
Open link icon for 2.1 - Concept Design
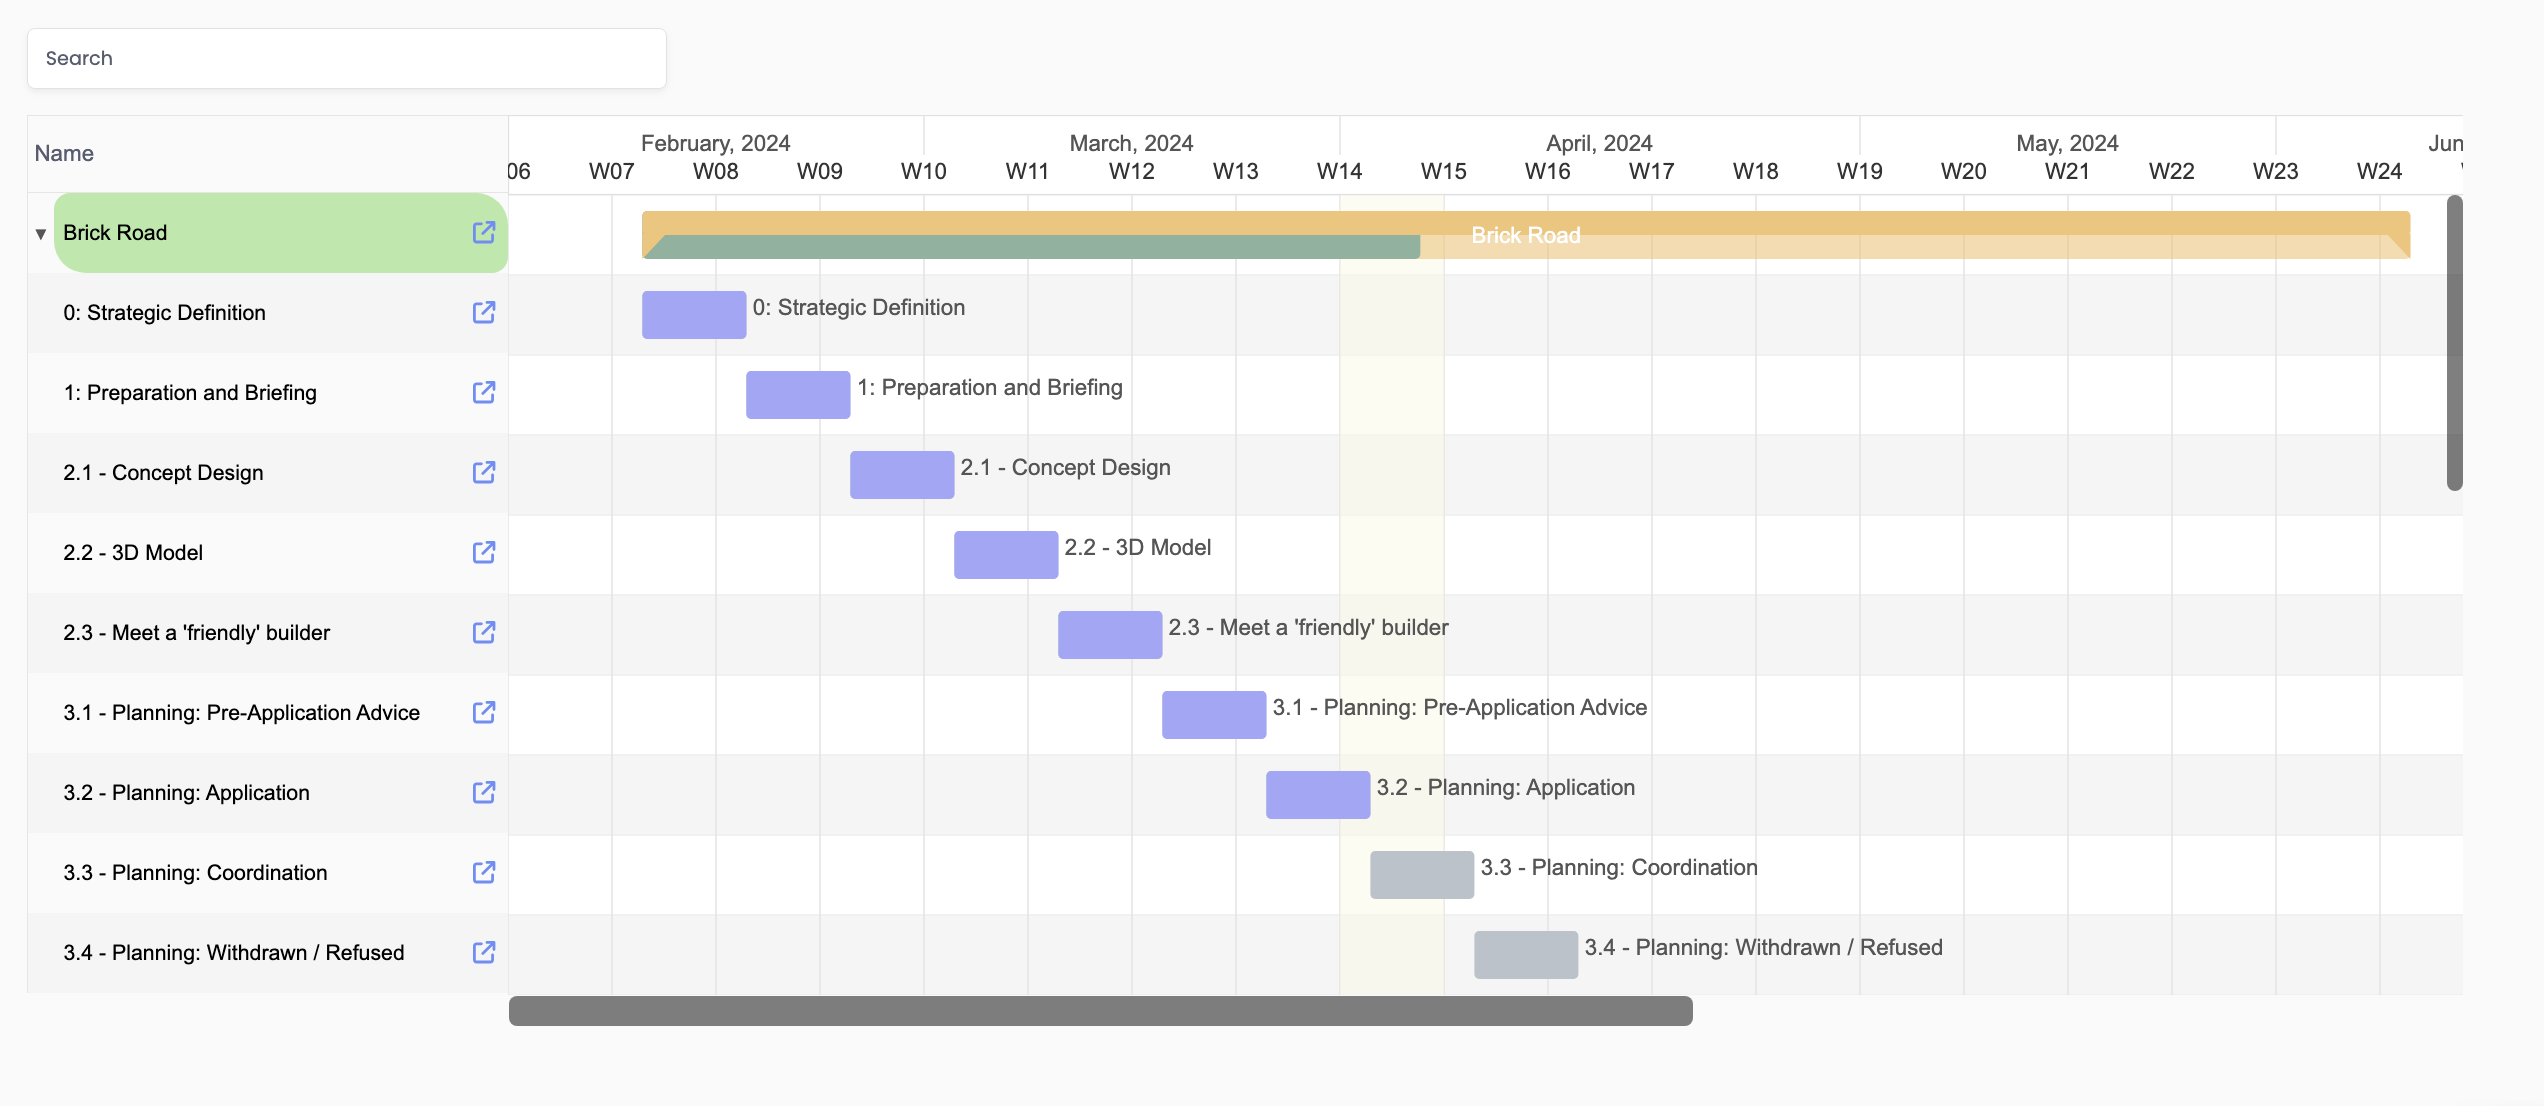(x=484, y=472)
